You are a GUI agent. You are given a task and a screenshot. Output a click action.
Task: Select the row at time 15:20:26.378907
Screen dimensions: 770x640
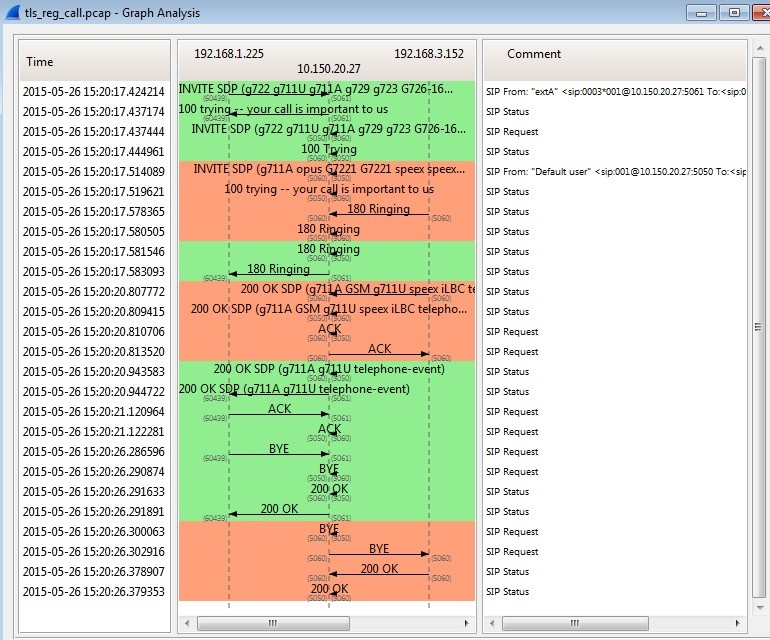pos(93,572)
